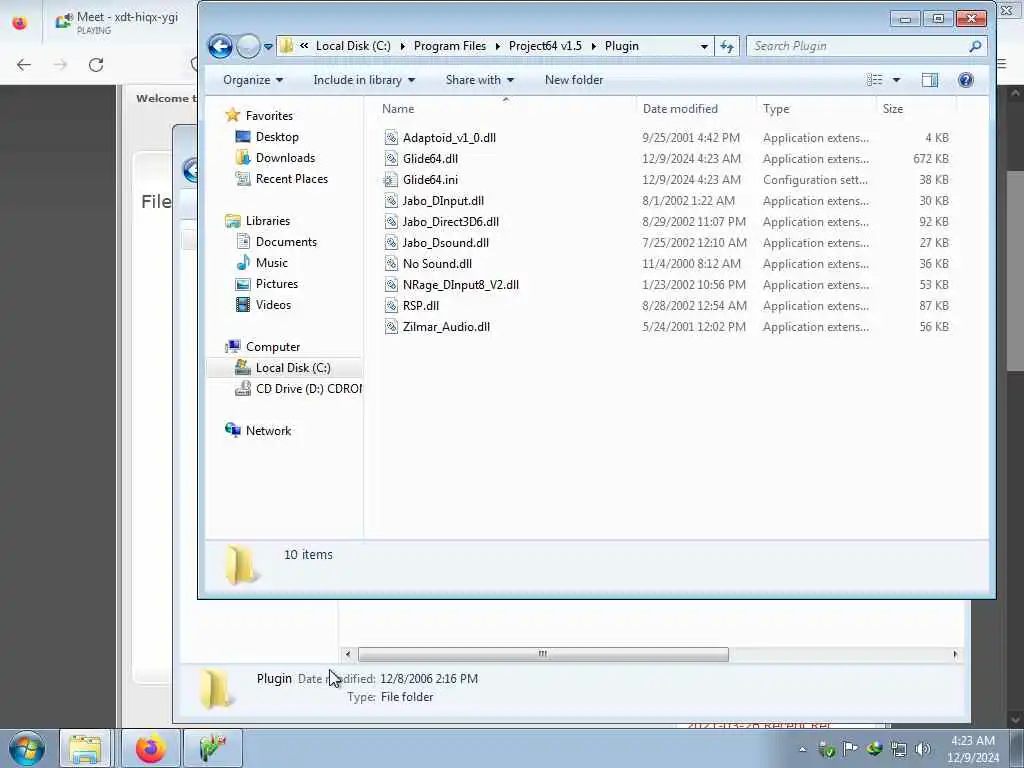Click the Firefox back arrow

coord(24,65)
